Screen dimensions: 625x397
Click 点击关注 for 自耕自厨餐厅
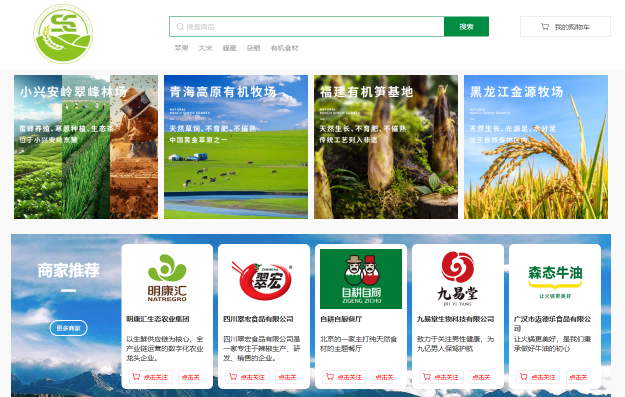[x=344, y=377]
